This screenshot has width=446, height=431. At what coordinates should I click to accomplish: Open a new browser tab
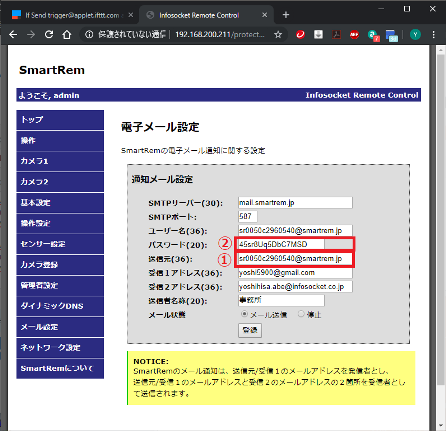coord(286,15)
